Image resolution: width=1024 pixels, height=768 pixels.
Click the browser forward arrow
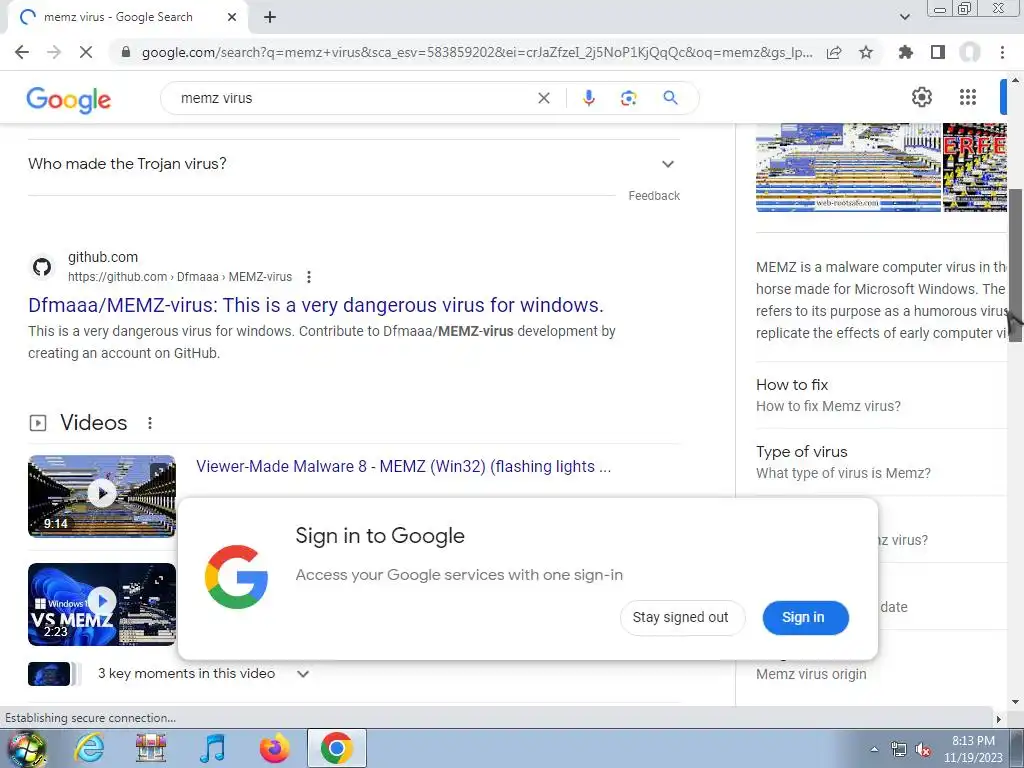coord(54,52)
